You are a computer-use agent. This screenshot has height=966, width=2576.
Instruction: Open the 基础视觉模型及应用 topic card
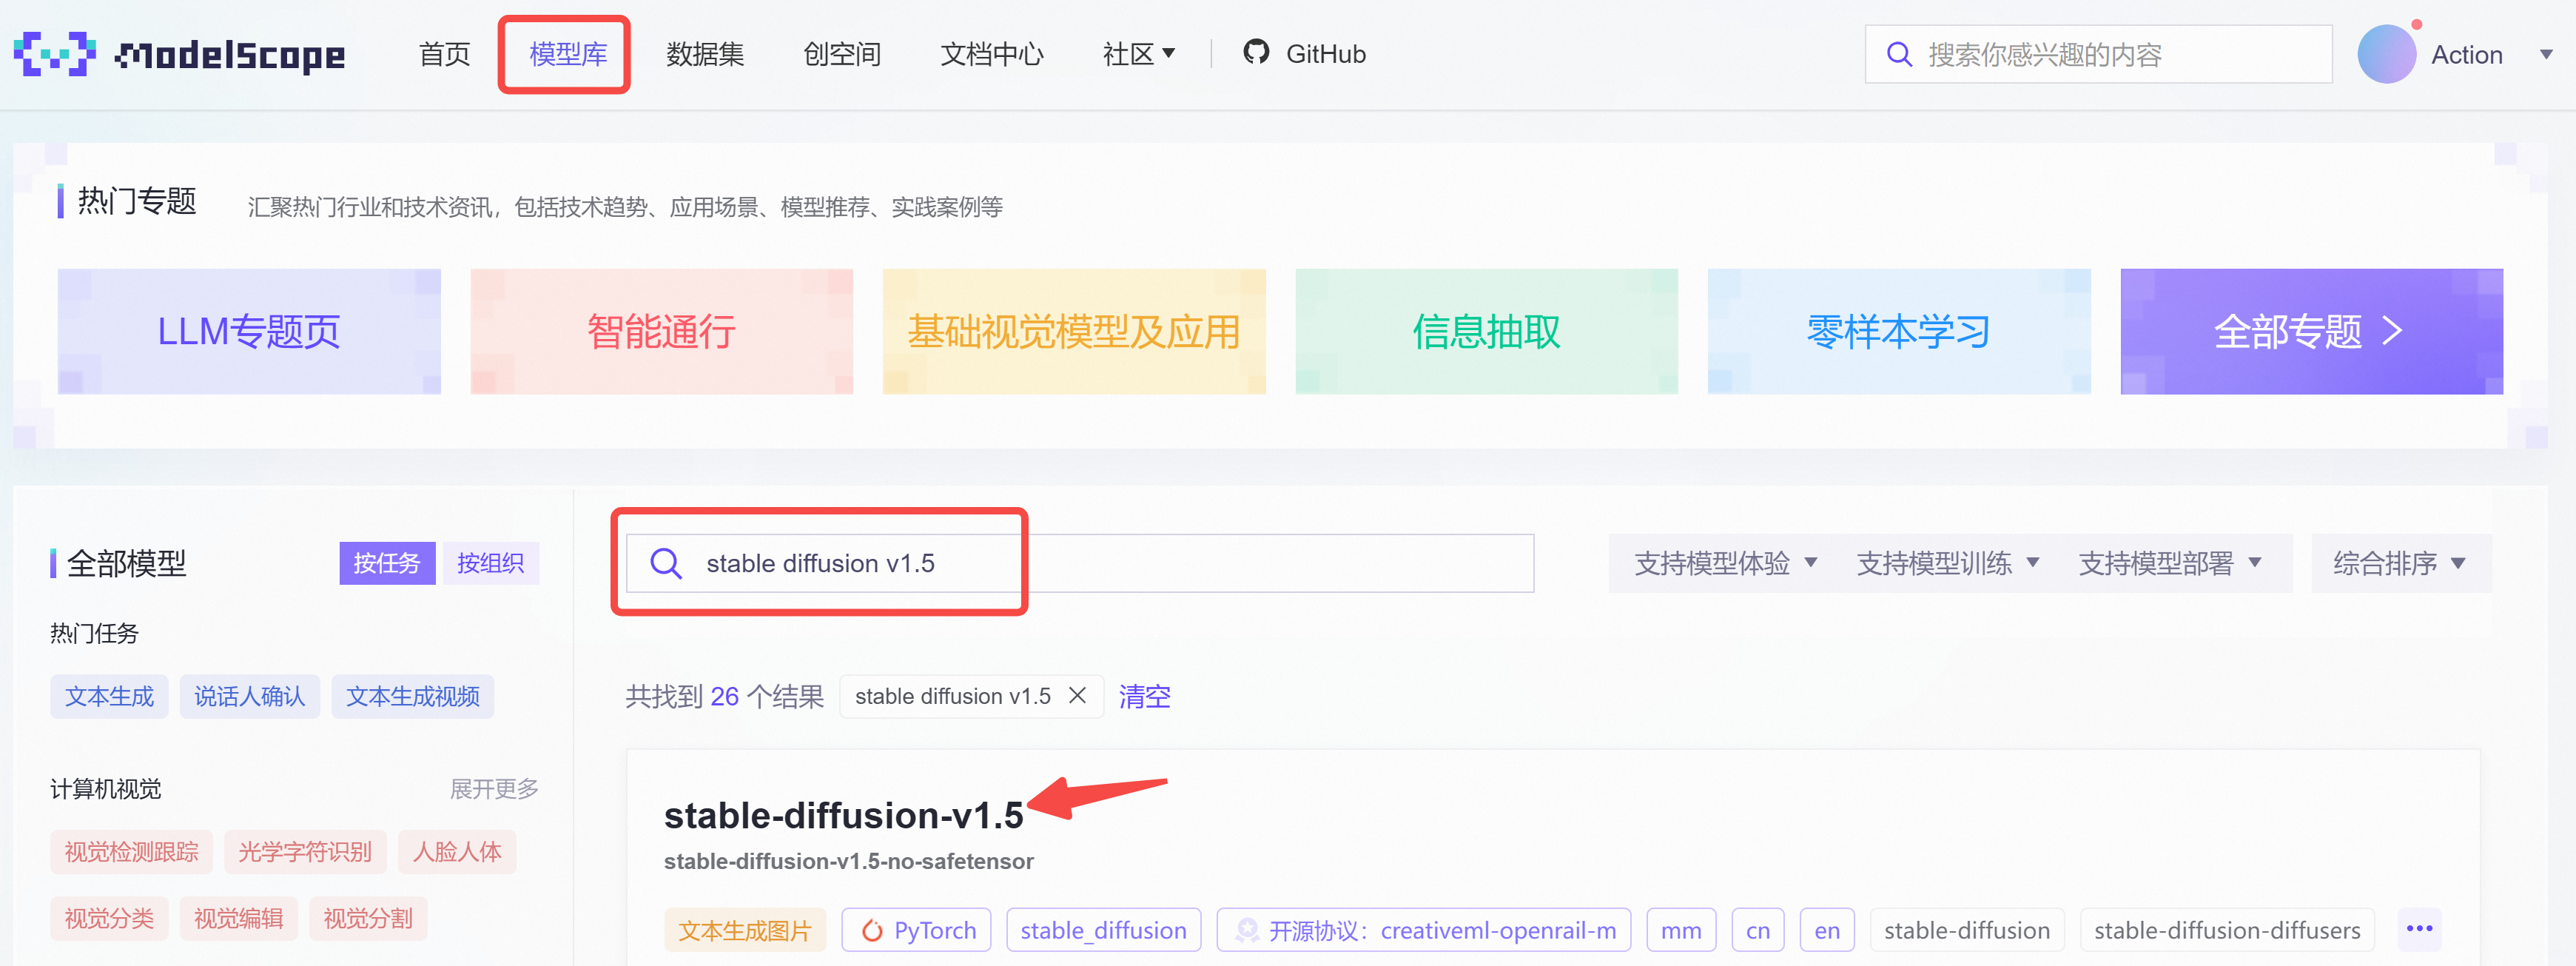[1074, 331]
